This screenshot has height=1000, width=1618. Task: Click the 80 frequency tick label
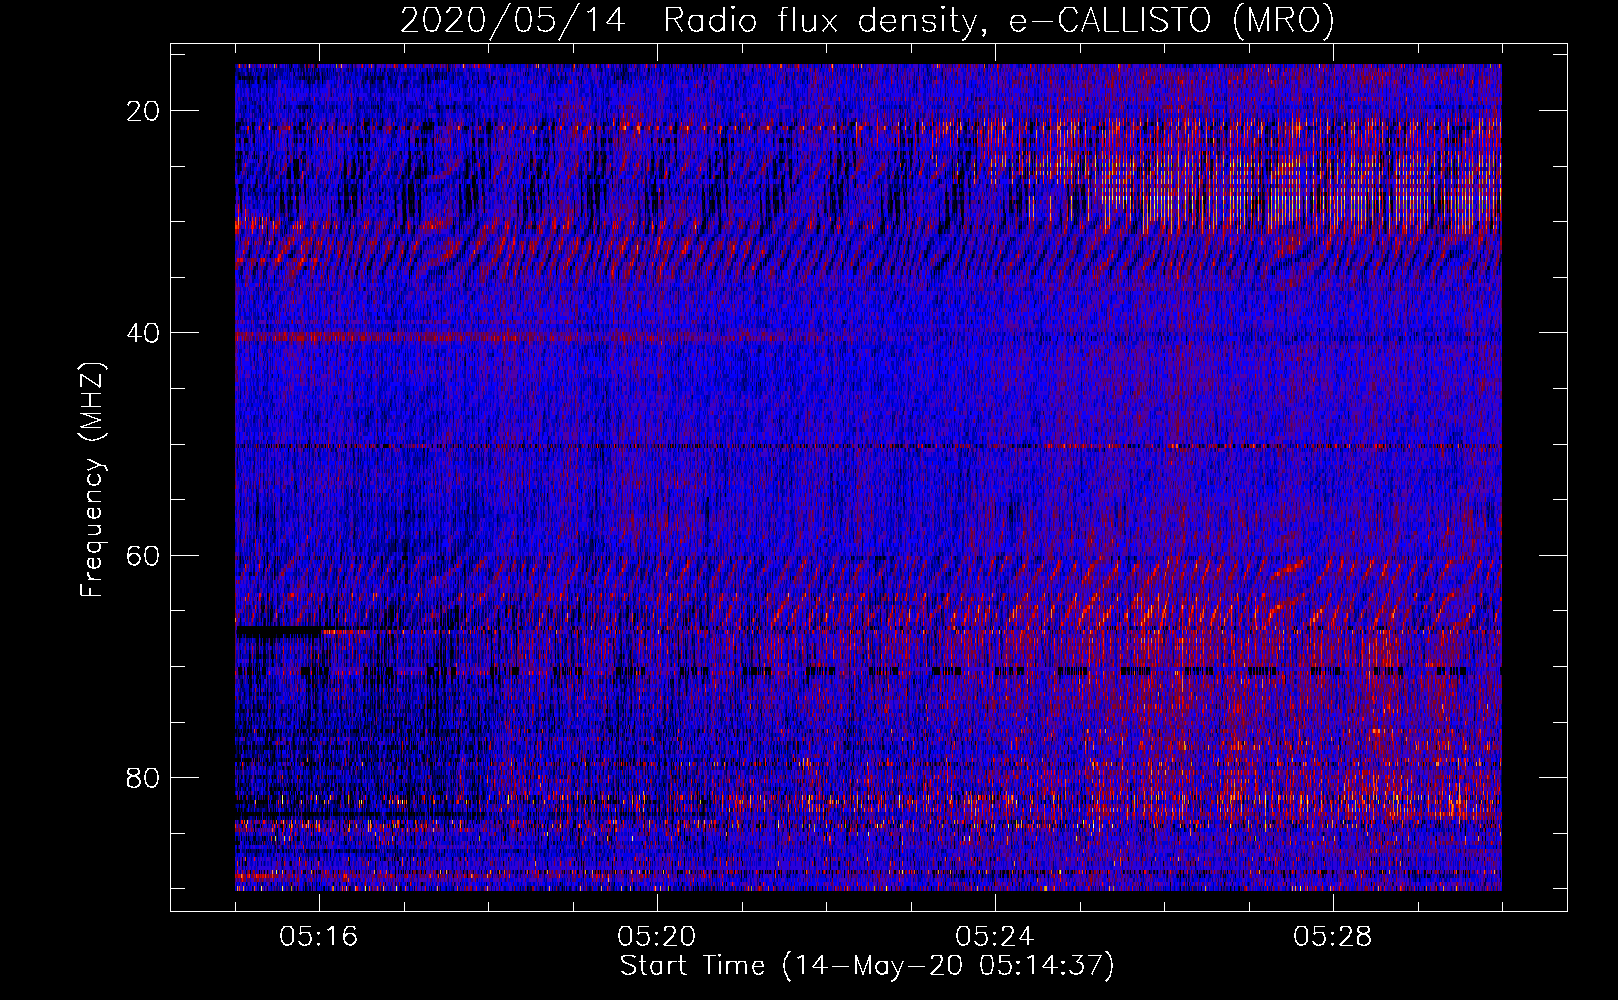point(143,777)
